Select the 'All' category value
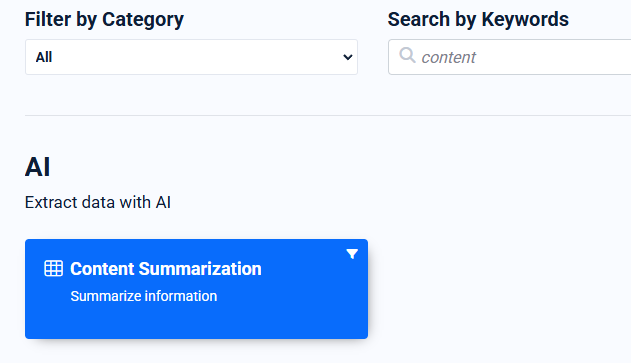 (x=44, y=57)
